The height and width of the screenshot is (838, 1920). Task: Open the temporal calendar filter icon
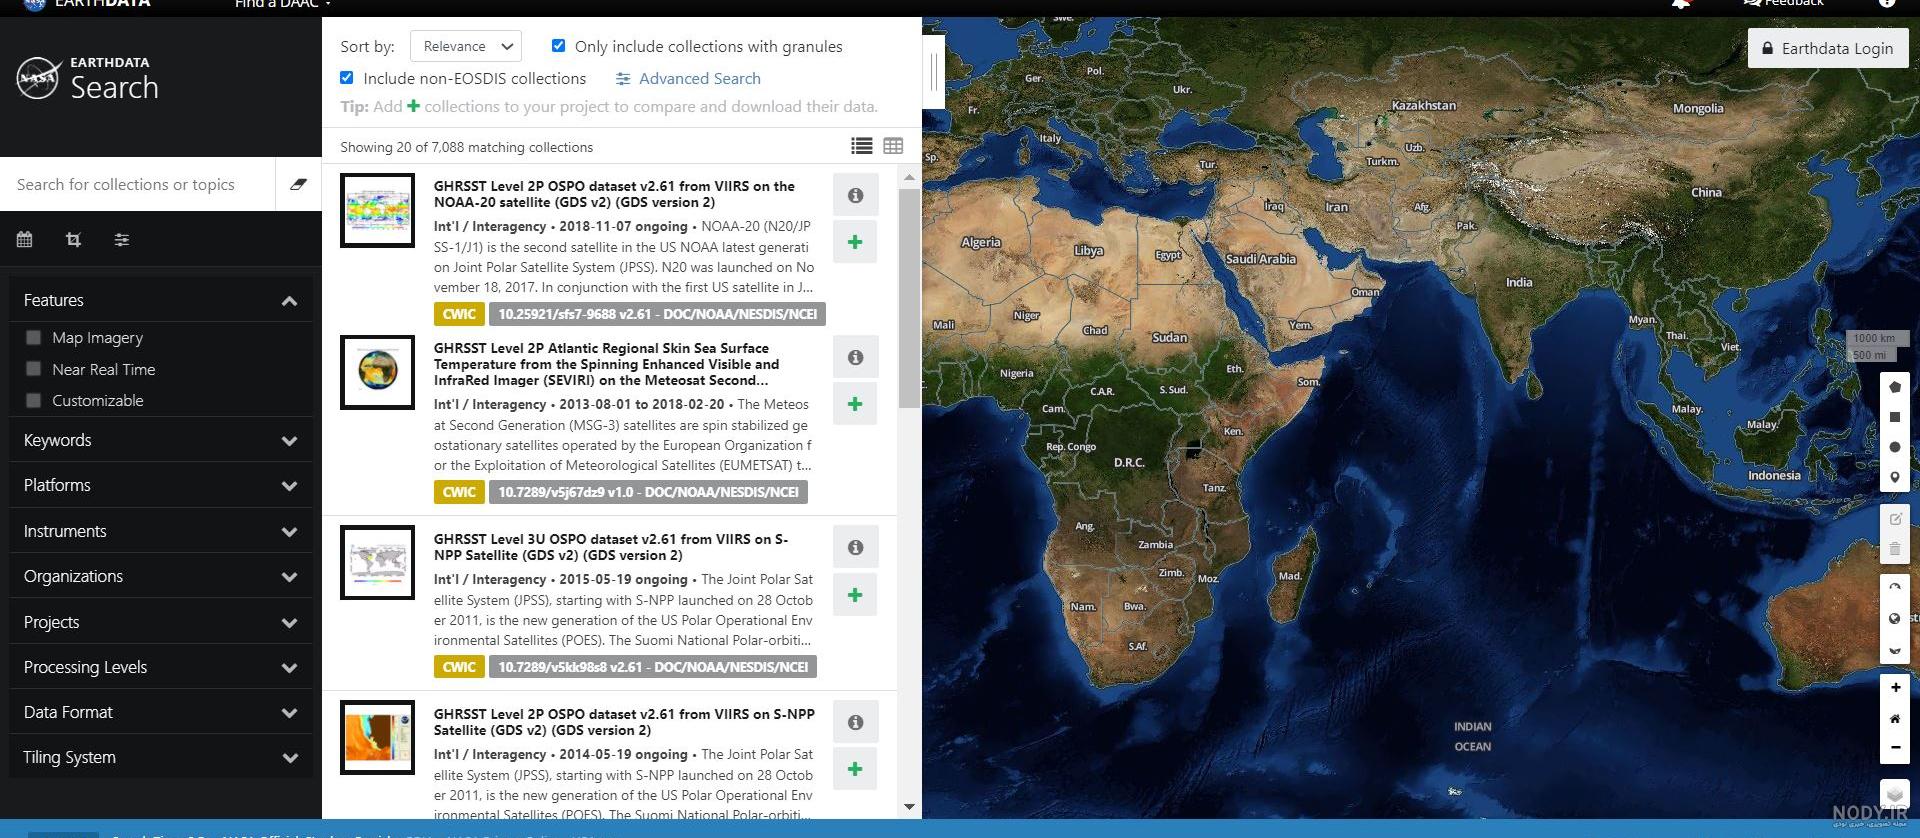coord(25,239)
